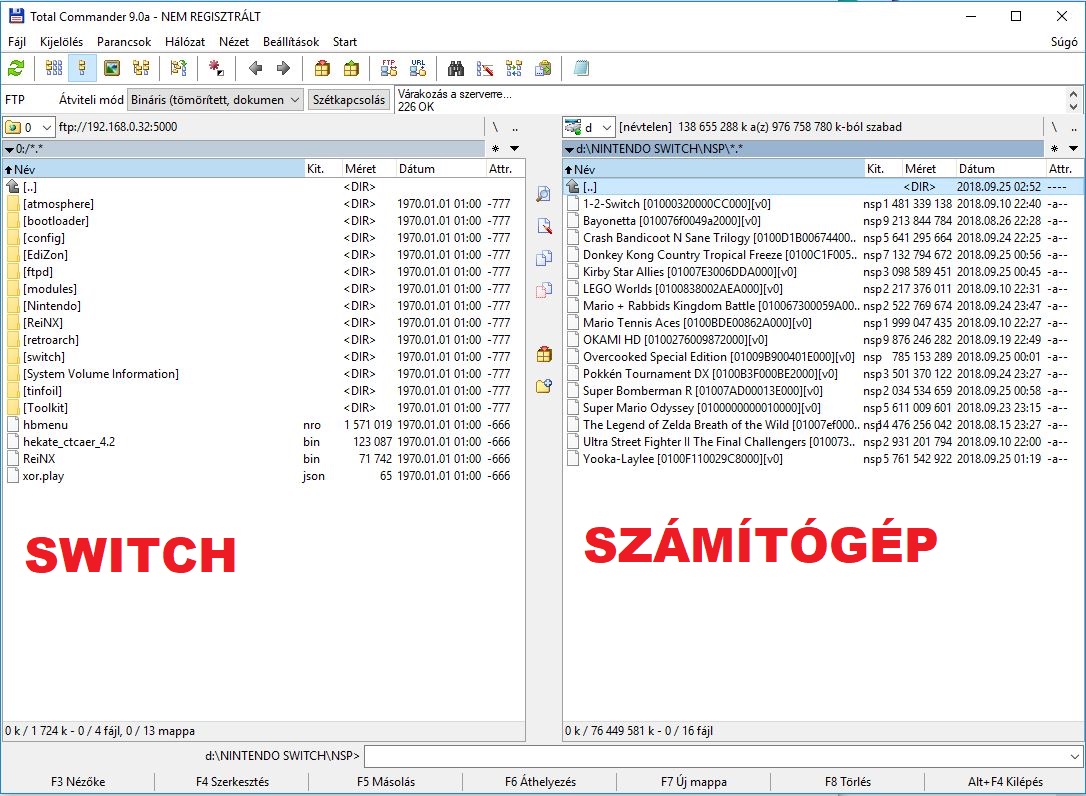The image size is (1086, 796).
Task: Click the unpack files icon with the green arrow
Action: tap(352, 68)
